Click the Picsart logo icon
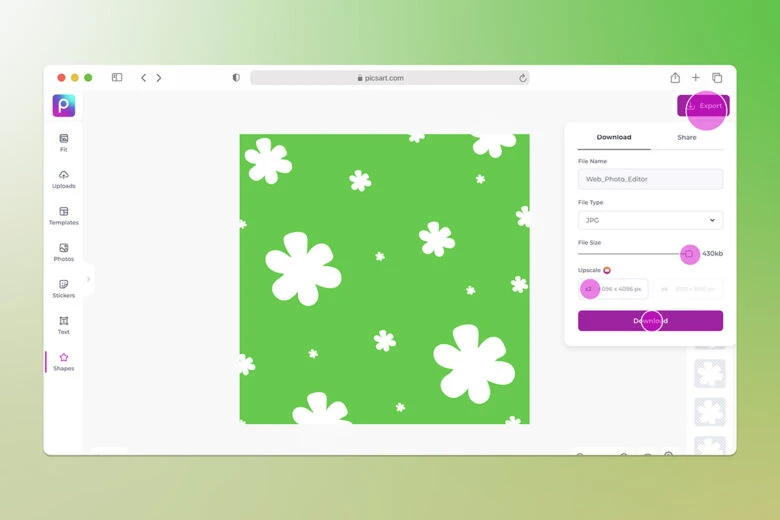Viewport: 780px width, 520px height. coord(64,106)
